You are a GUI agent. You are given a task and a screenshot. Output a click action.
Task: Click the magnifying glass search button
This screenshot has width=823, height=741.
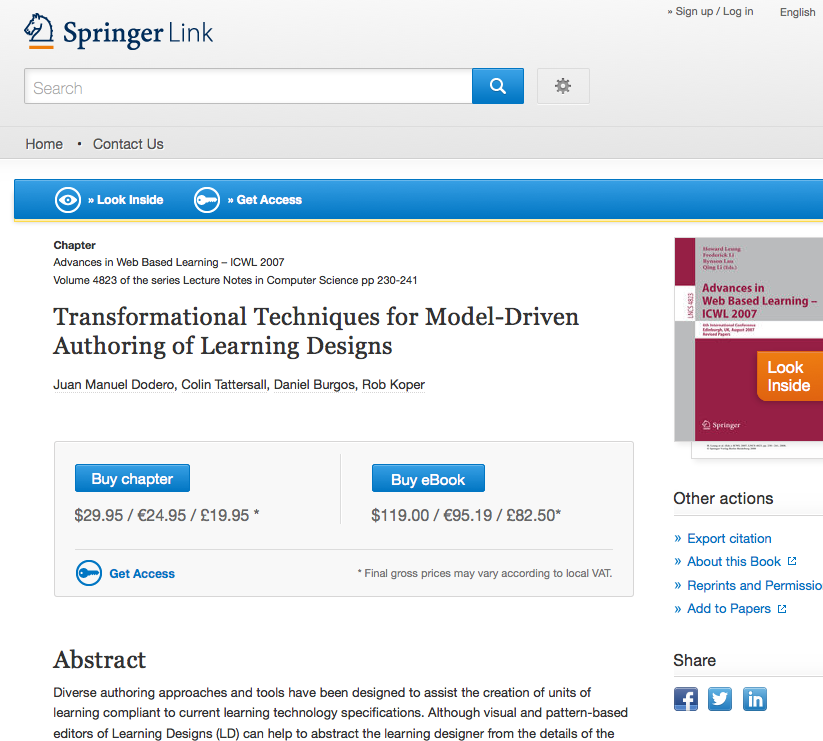pos(498,87)
